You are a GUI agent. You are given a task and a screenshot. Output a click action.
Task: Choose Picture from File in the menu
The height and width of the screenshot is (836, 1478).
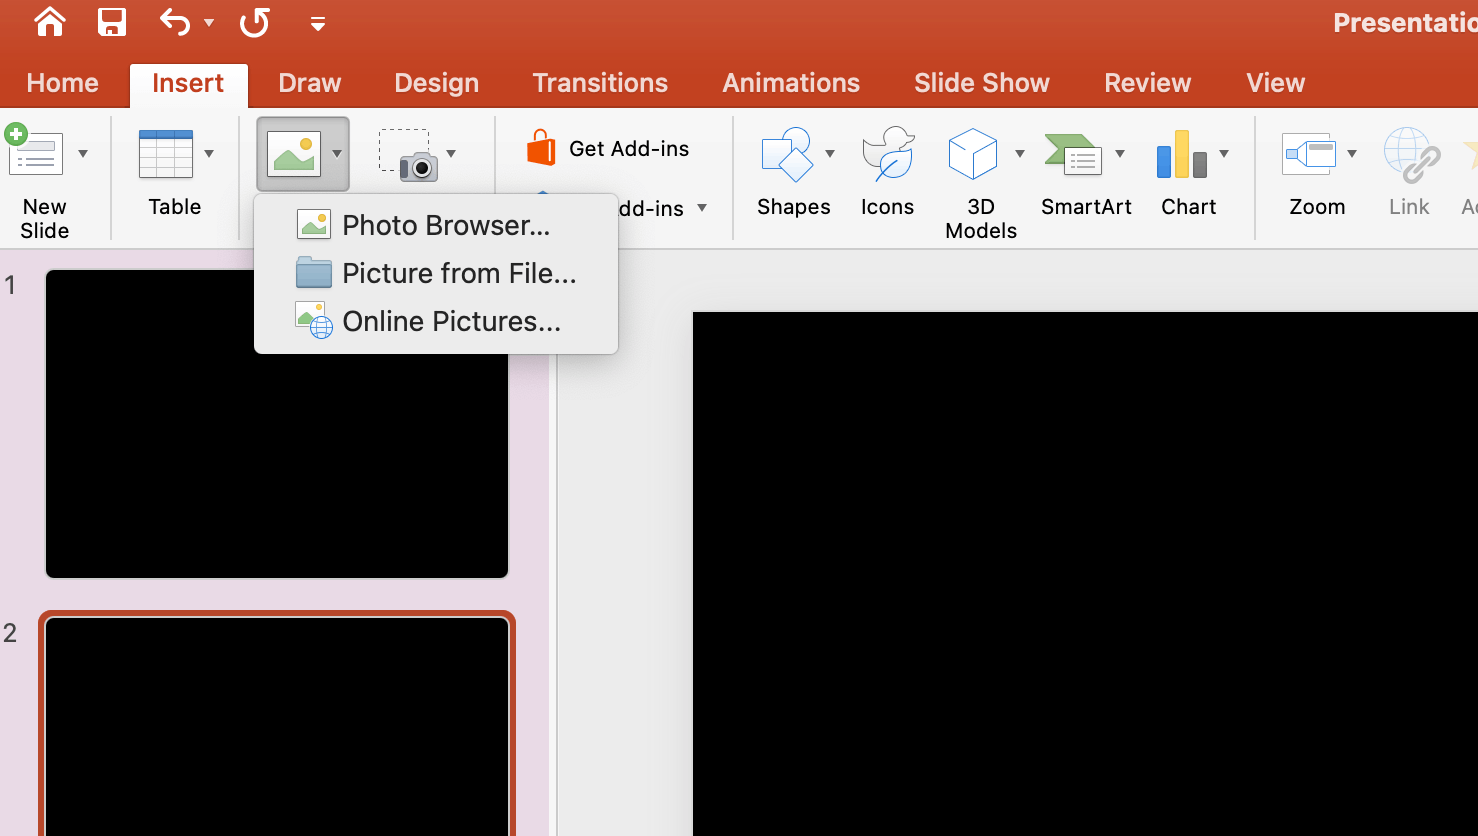[x=458, y=272]
